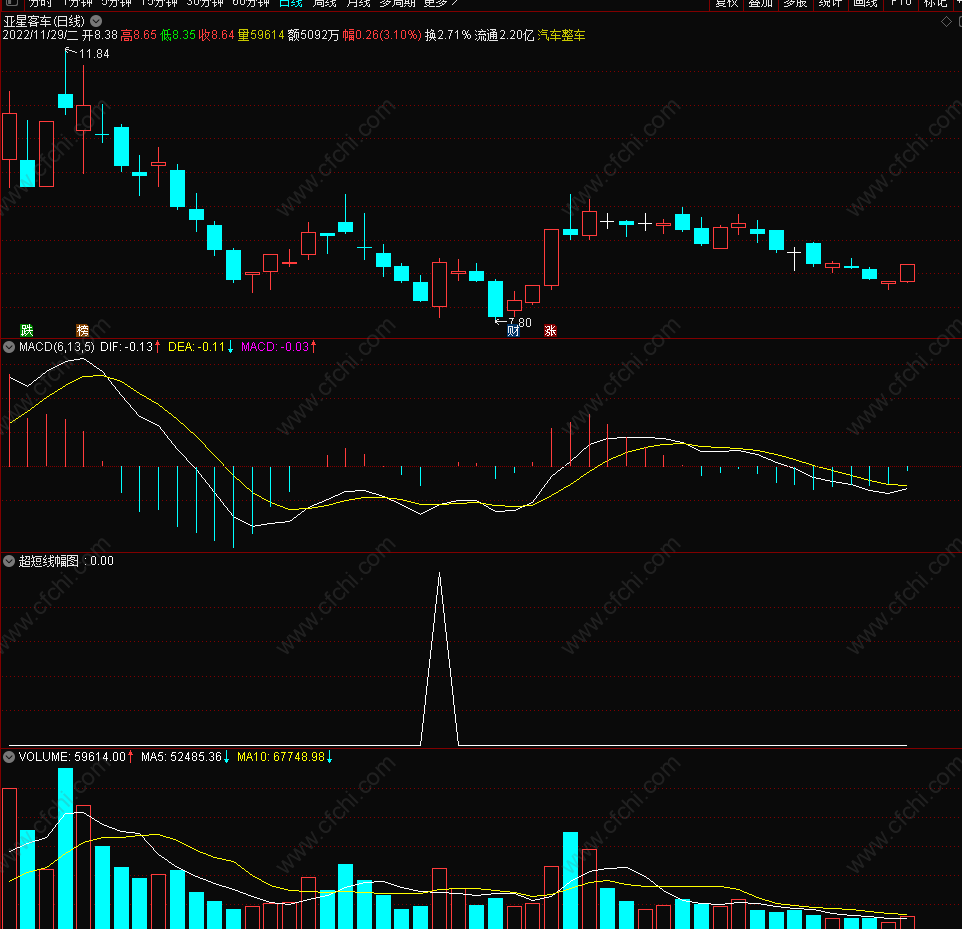The height and width of the screenshot is (929, 962).
Task: Click the DIF: -0.13 value
Action: (126, 347)
